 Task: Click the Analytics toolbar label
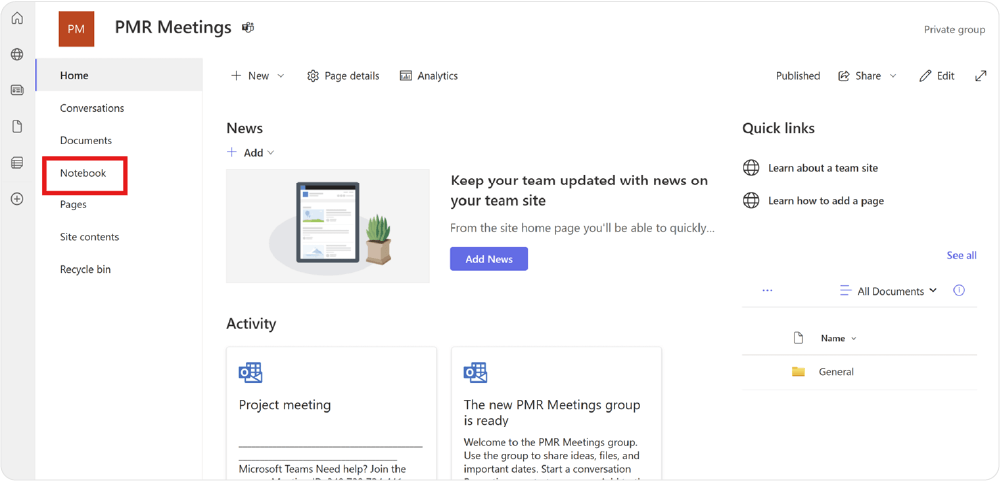438,76
